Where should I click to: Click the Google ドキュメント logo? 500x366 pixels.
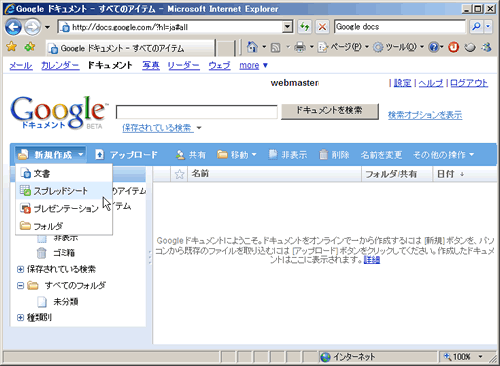coord(58,113)
